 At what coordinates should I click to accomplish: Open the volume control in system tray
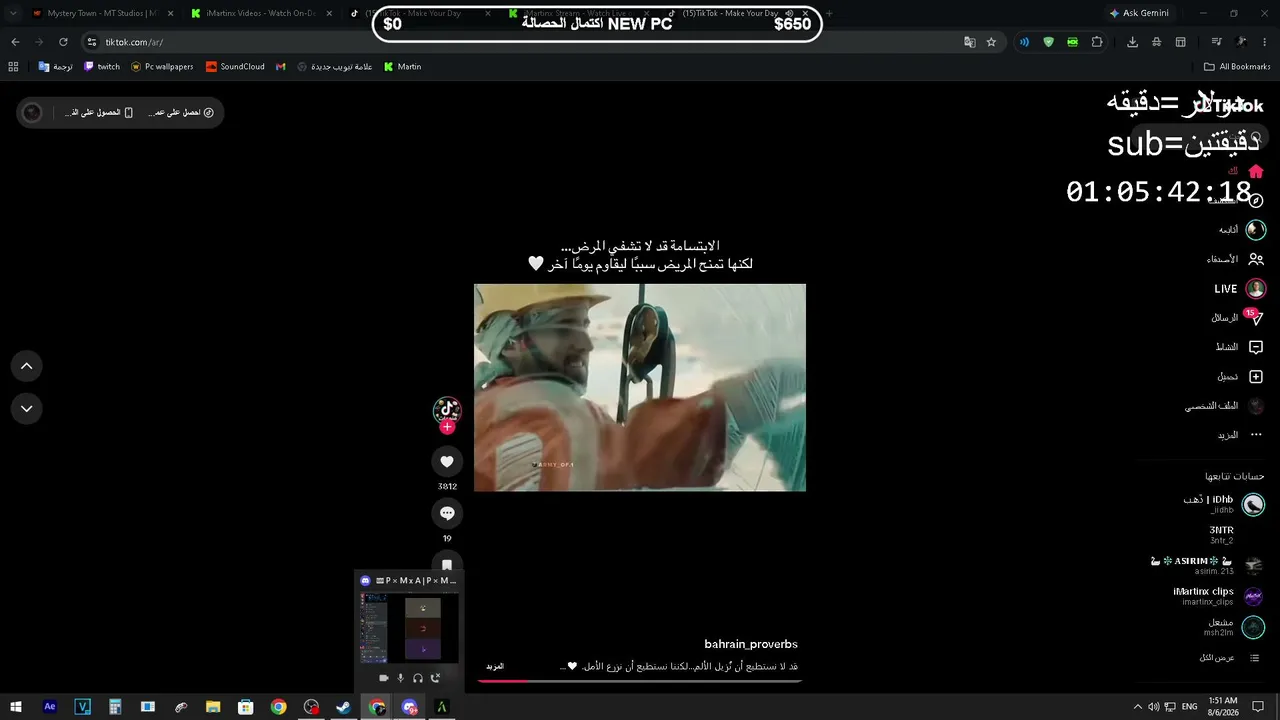tap(1155, 707)
